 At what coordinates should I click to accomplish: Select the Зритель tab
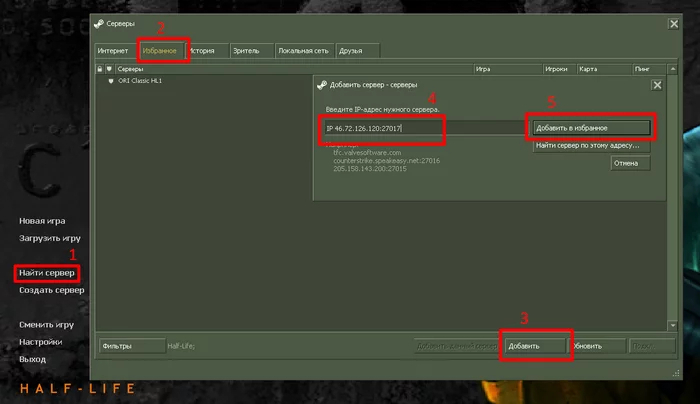[x=251, y=51]
